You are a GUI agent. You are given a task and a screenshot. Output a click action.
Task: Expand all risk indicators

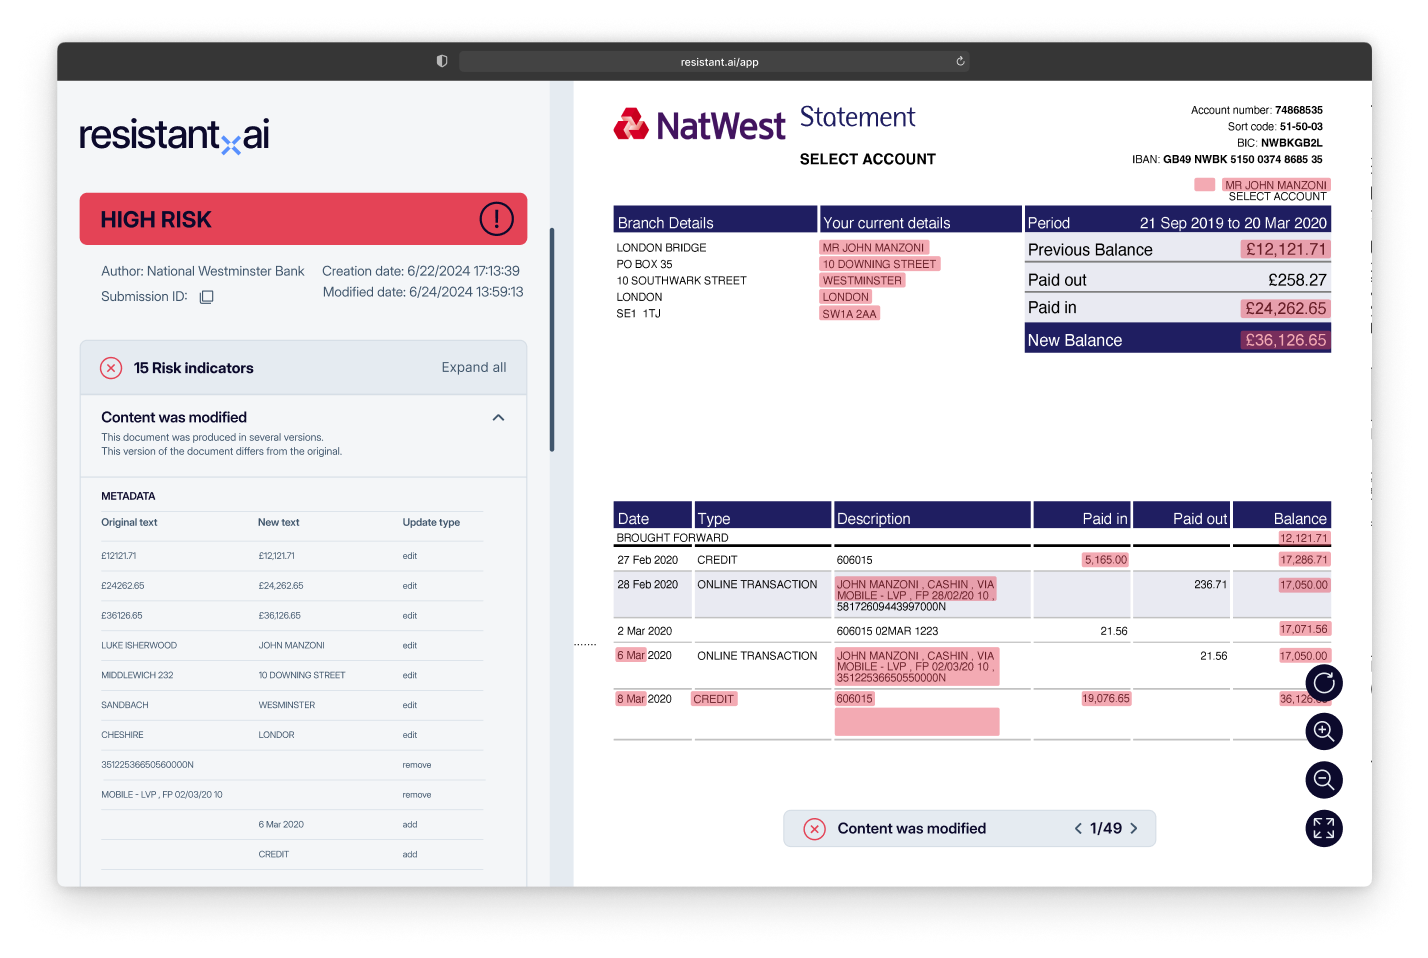coord(474,367)
